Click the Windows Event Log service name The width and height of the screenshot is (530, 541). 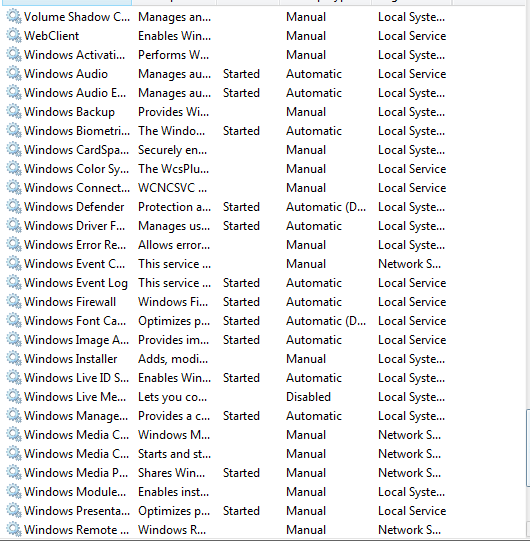click(x=76, y=283)
